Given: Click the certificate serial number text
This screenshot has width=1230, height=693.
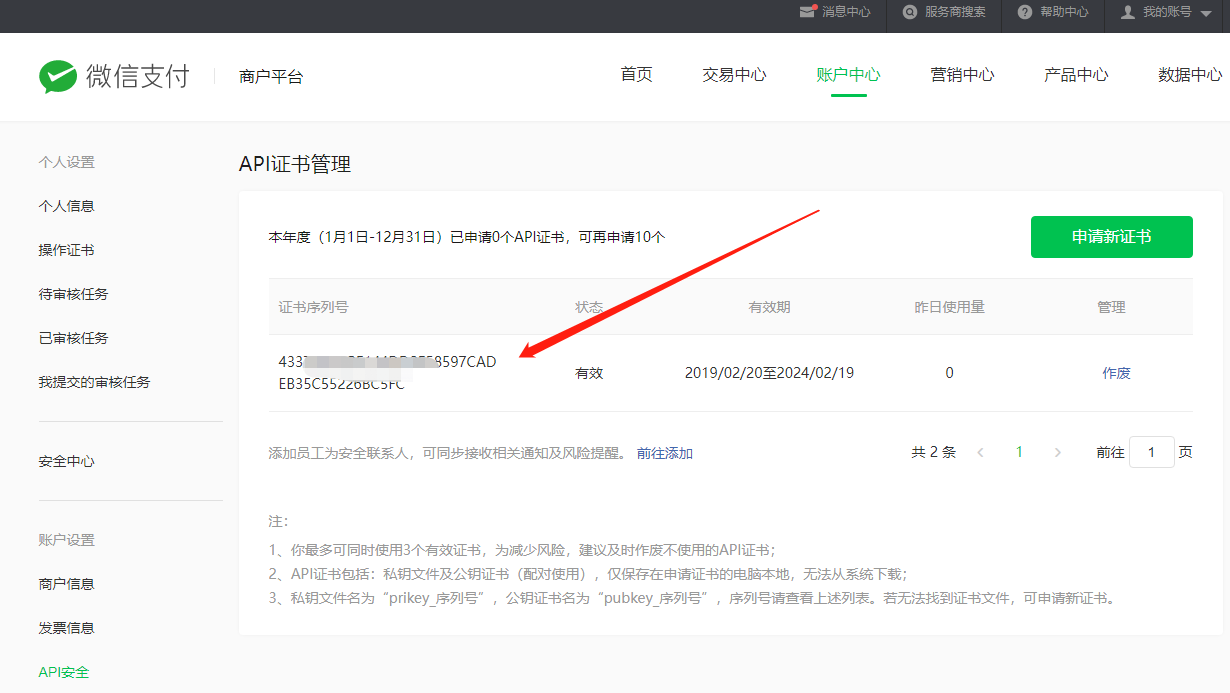Looking at the screenshot, I should click(388, 373).
